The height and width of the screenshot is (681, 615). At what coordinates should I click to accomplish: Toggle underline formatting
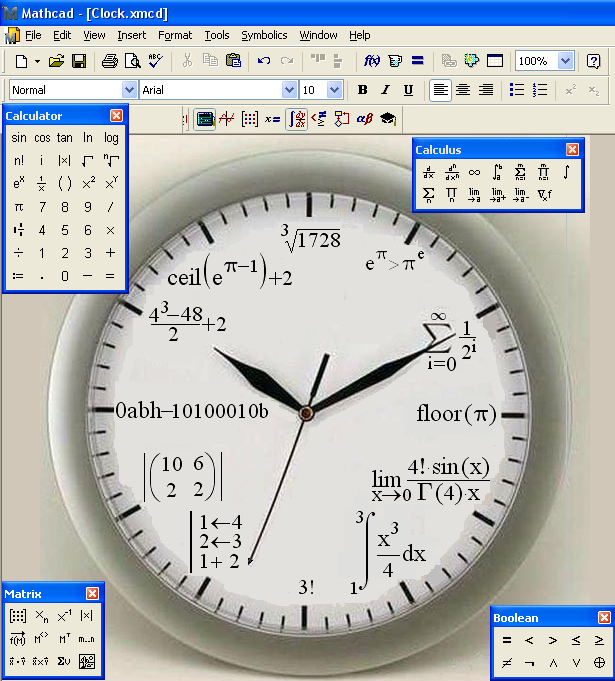[408, 90]
